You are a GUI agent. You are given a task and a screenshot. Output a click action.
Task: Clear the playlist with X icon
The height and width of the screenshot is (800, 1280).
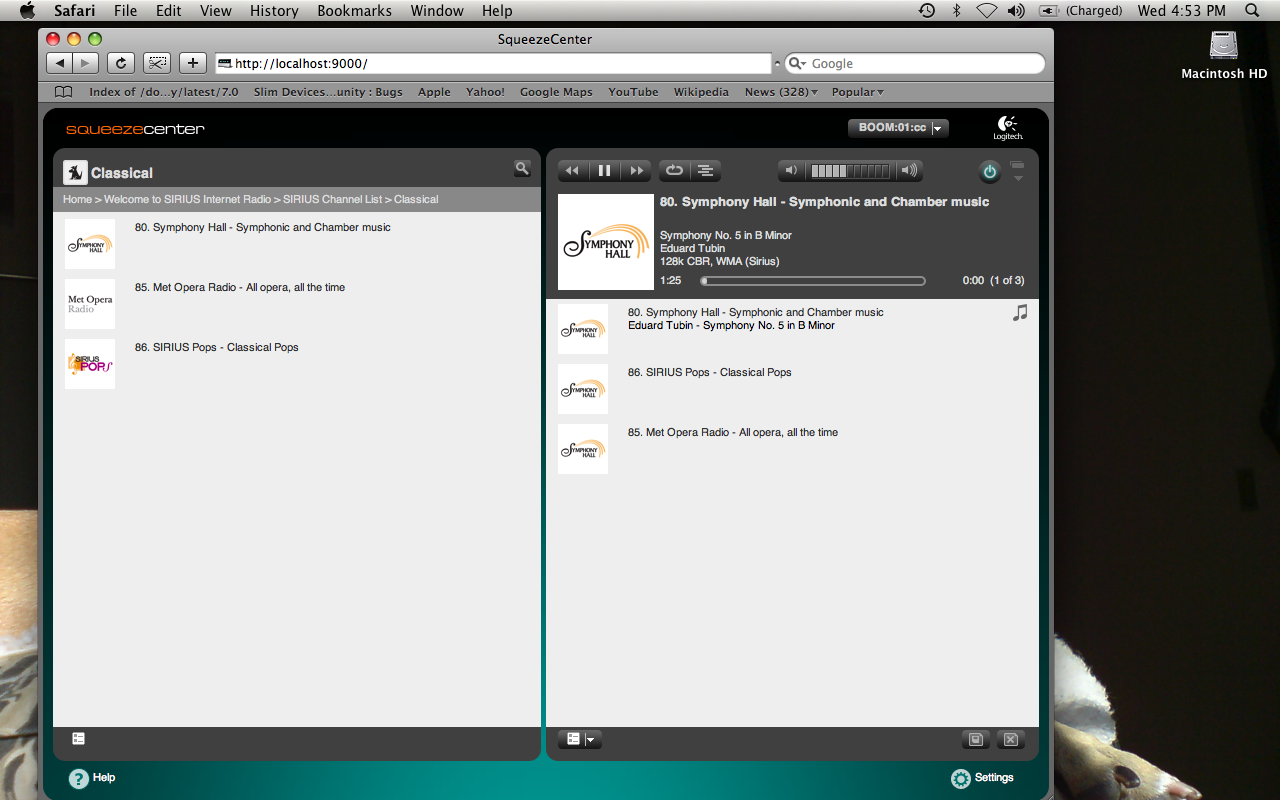[x=1010, y=739]
